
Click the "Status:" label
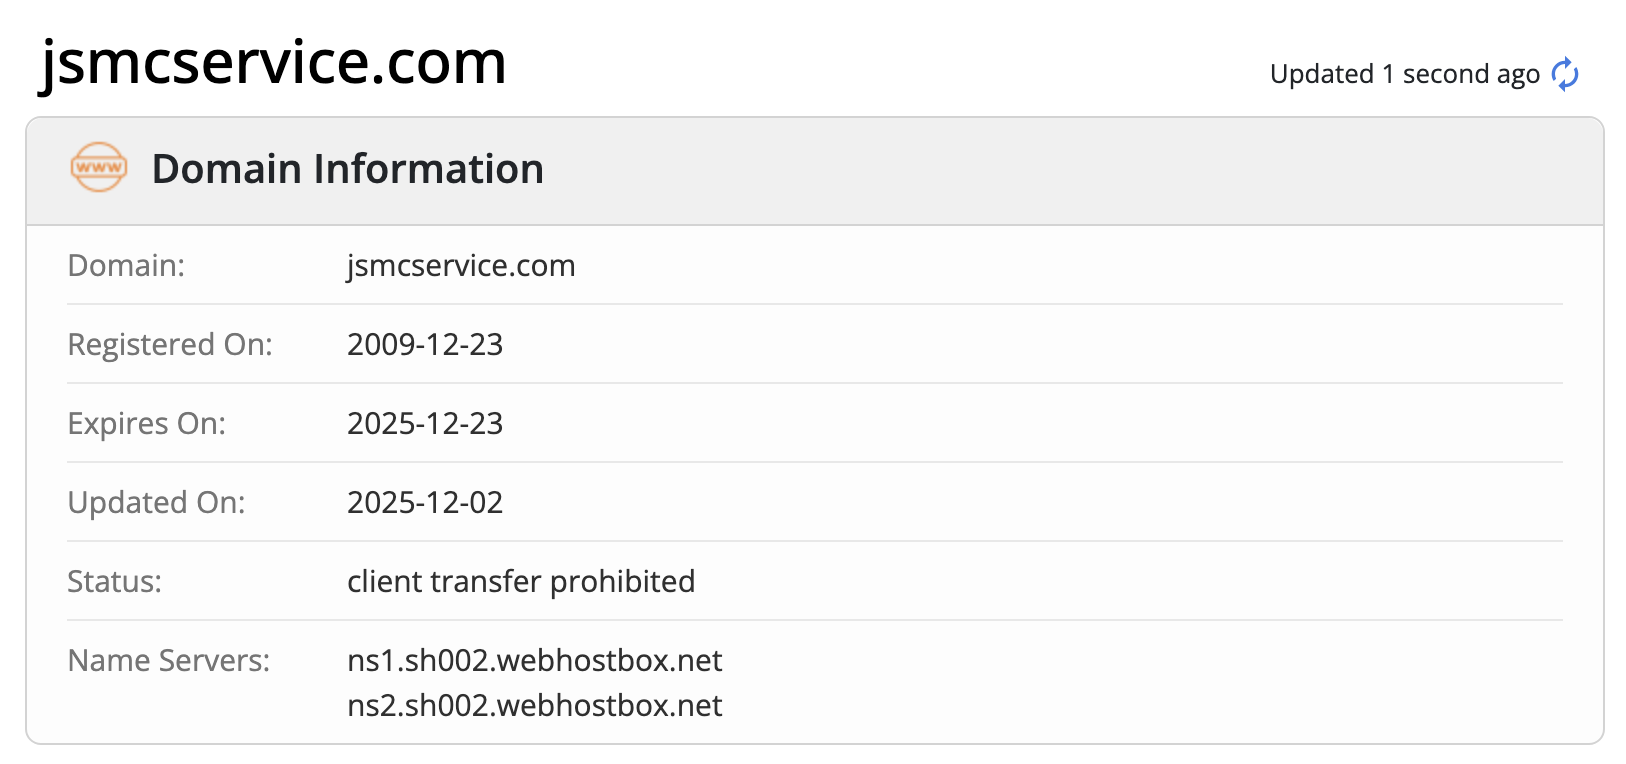click(x=114, y=582)
